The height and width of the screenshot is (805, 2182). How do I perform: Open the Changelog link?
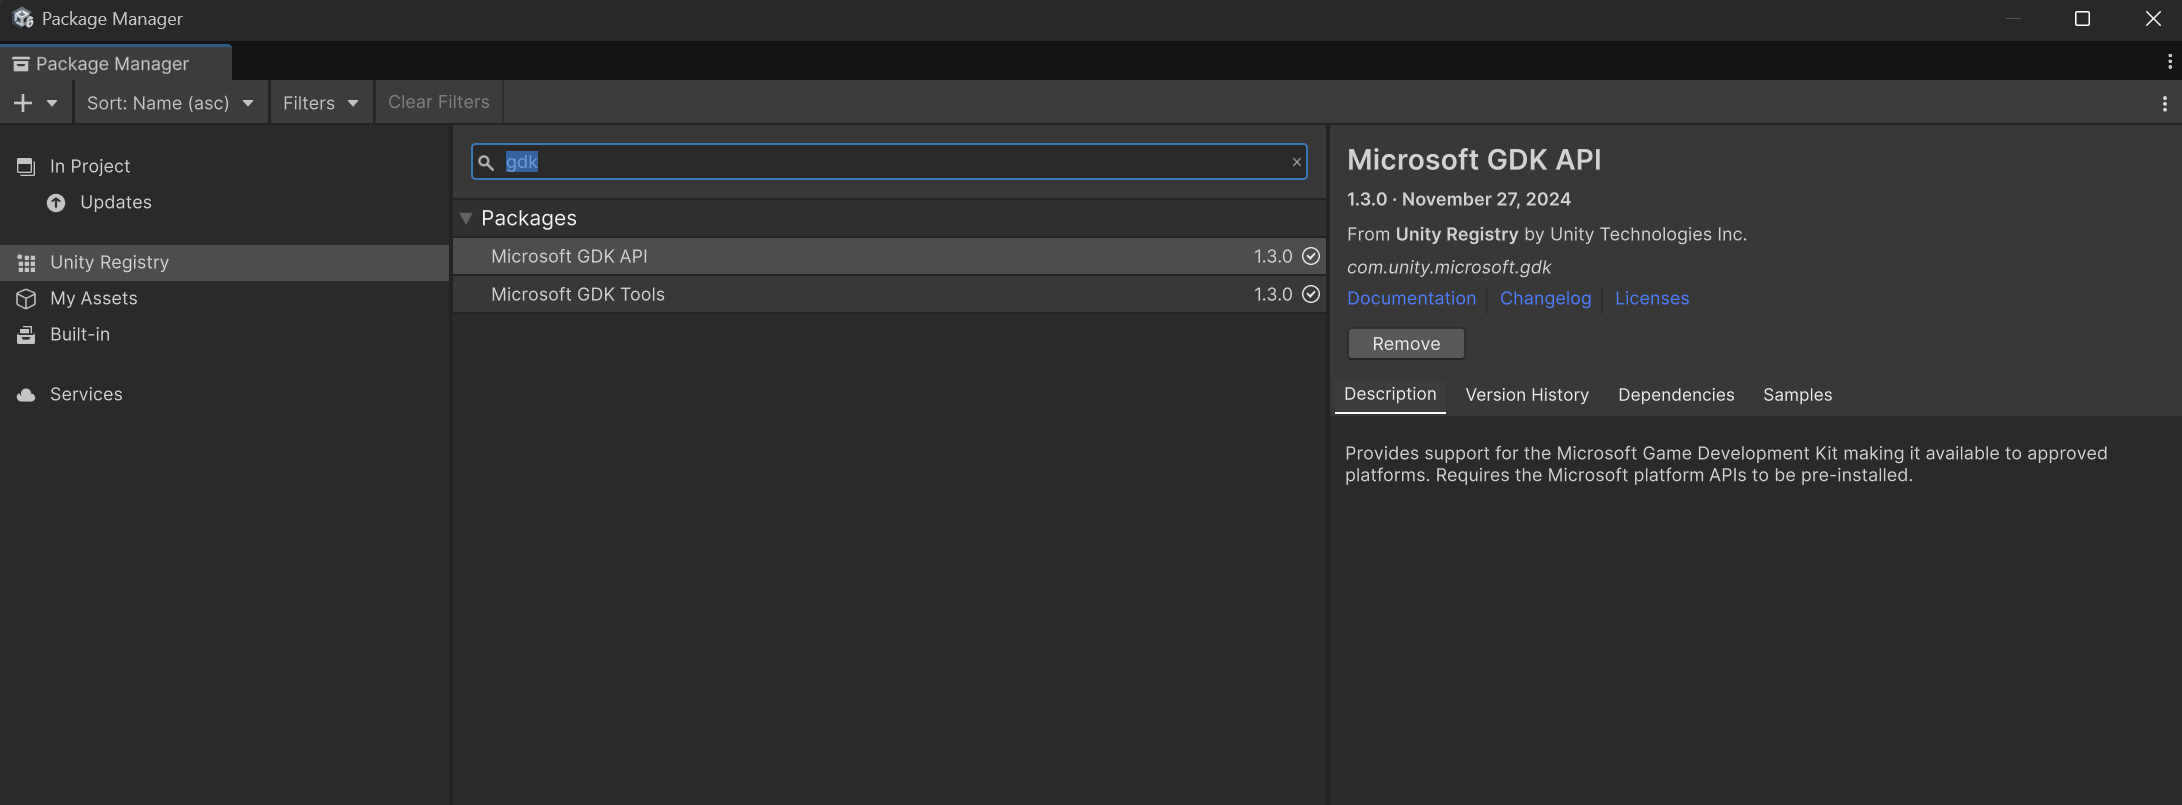(1545, 298)
